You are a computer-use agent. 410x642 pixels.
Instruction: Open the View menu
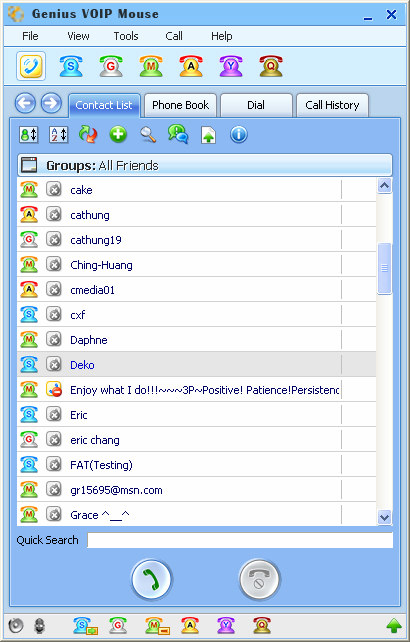(78, 36)
